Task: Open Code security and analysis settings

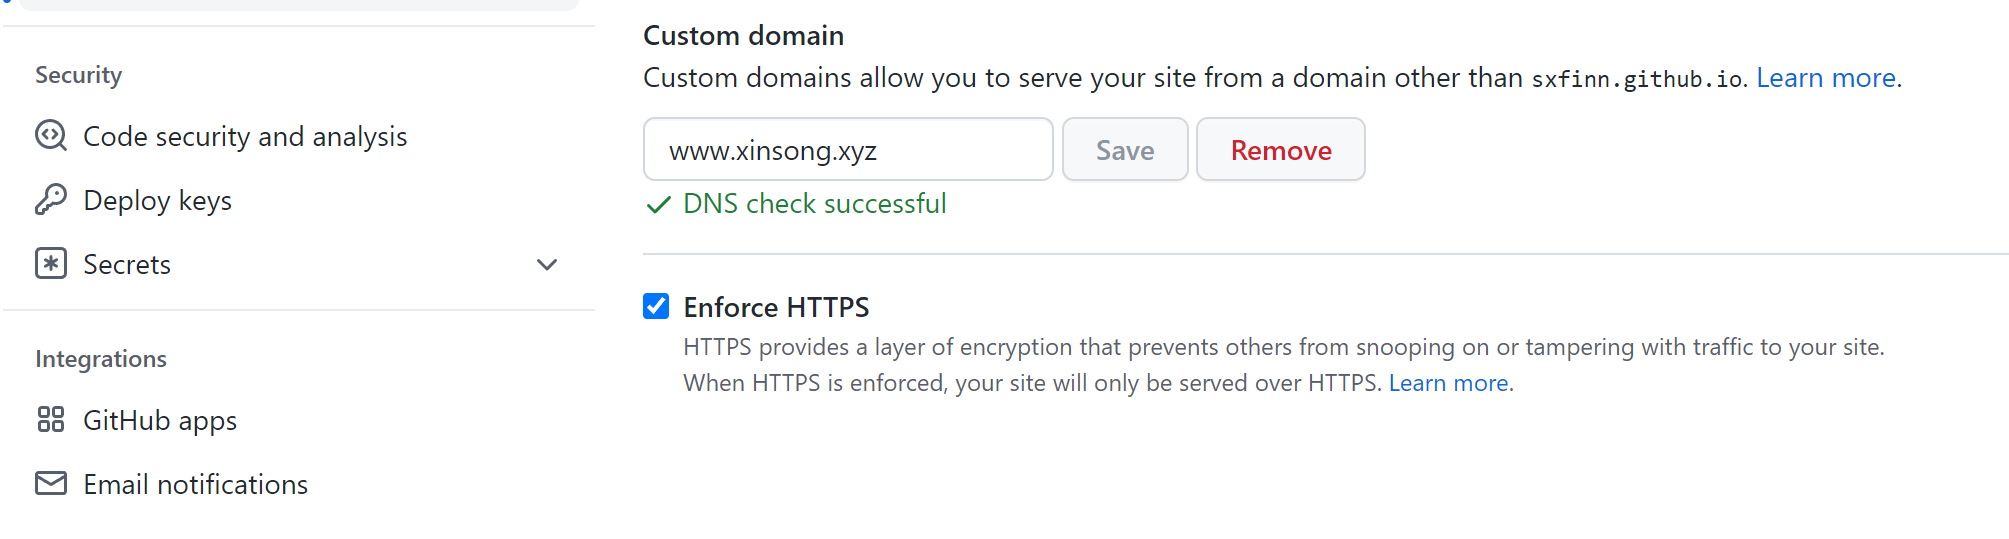Action: point(245,136)
